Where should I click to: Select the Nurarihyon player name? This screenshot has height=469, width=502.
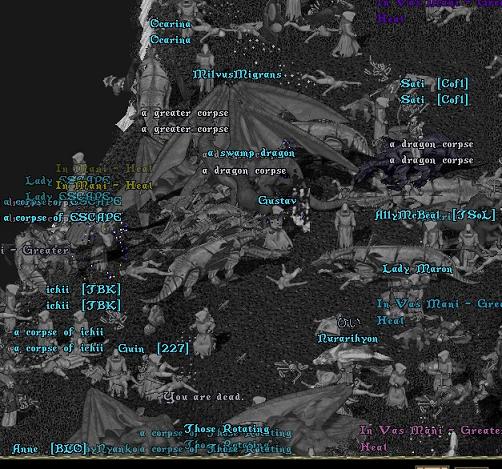(x=348, y=339)
